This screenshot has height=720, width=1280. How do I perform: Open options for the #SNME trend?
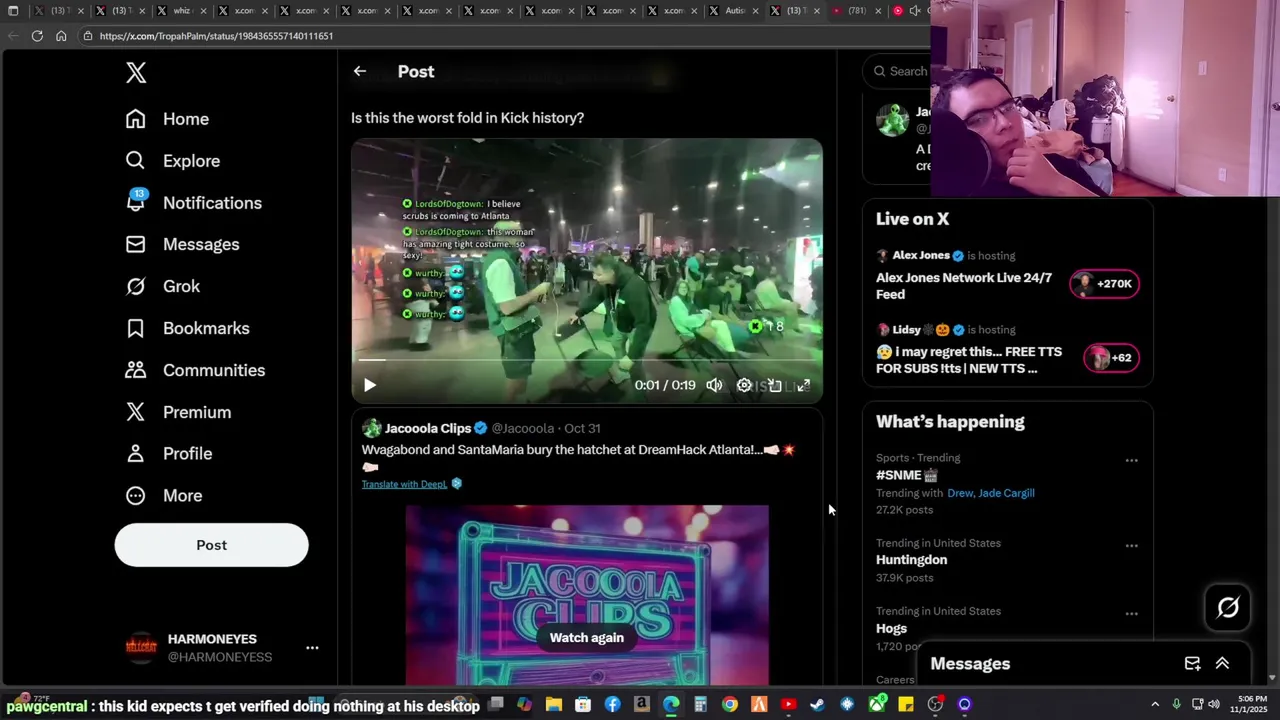coord(1131,461)
